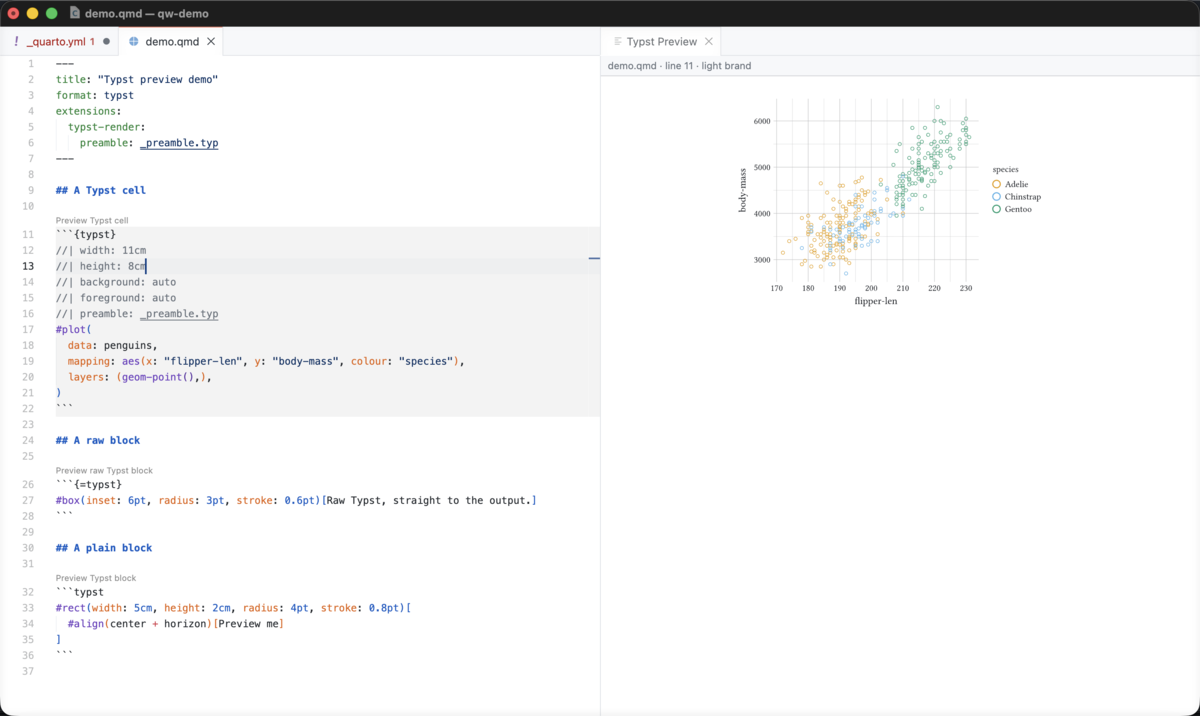Click the Preview Typst block code lens

pos(96,578)
